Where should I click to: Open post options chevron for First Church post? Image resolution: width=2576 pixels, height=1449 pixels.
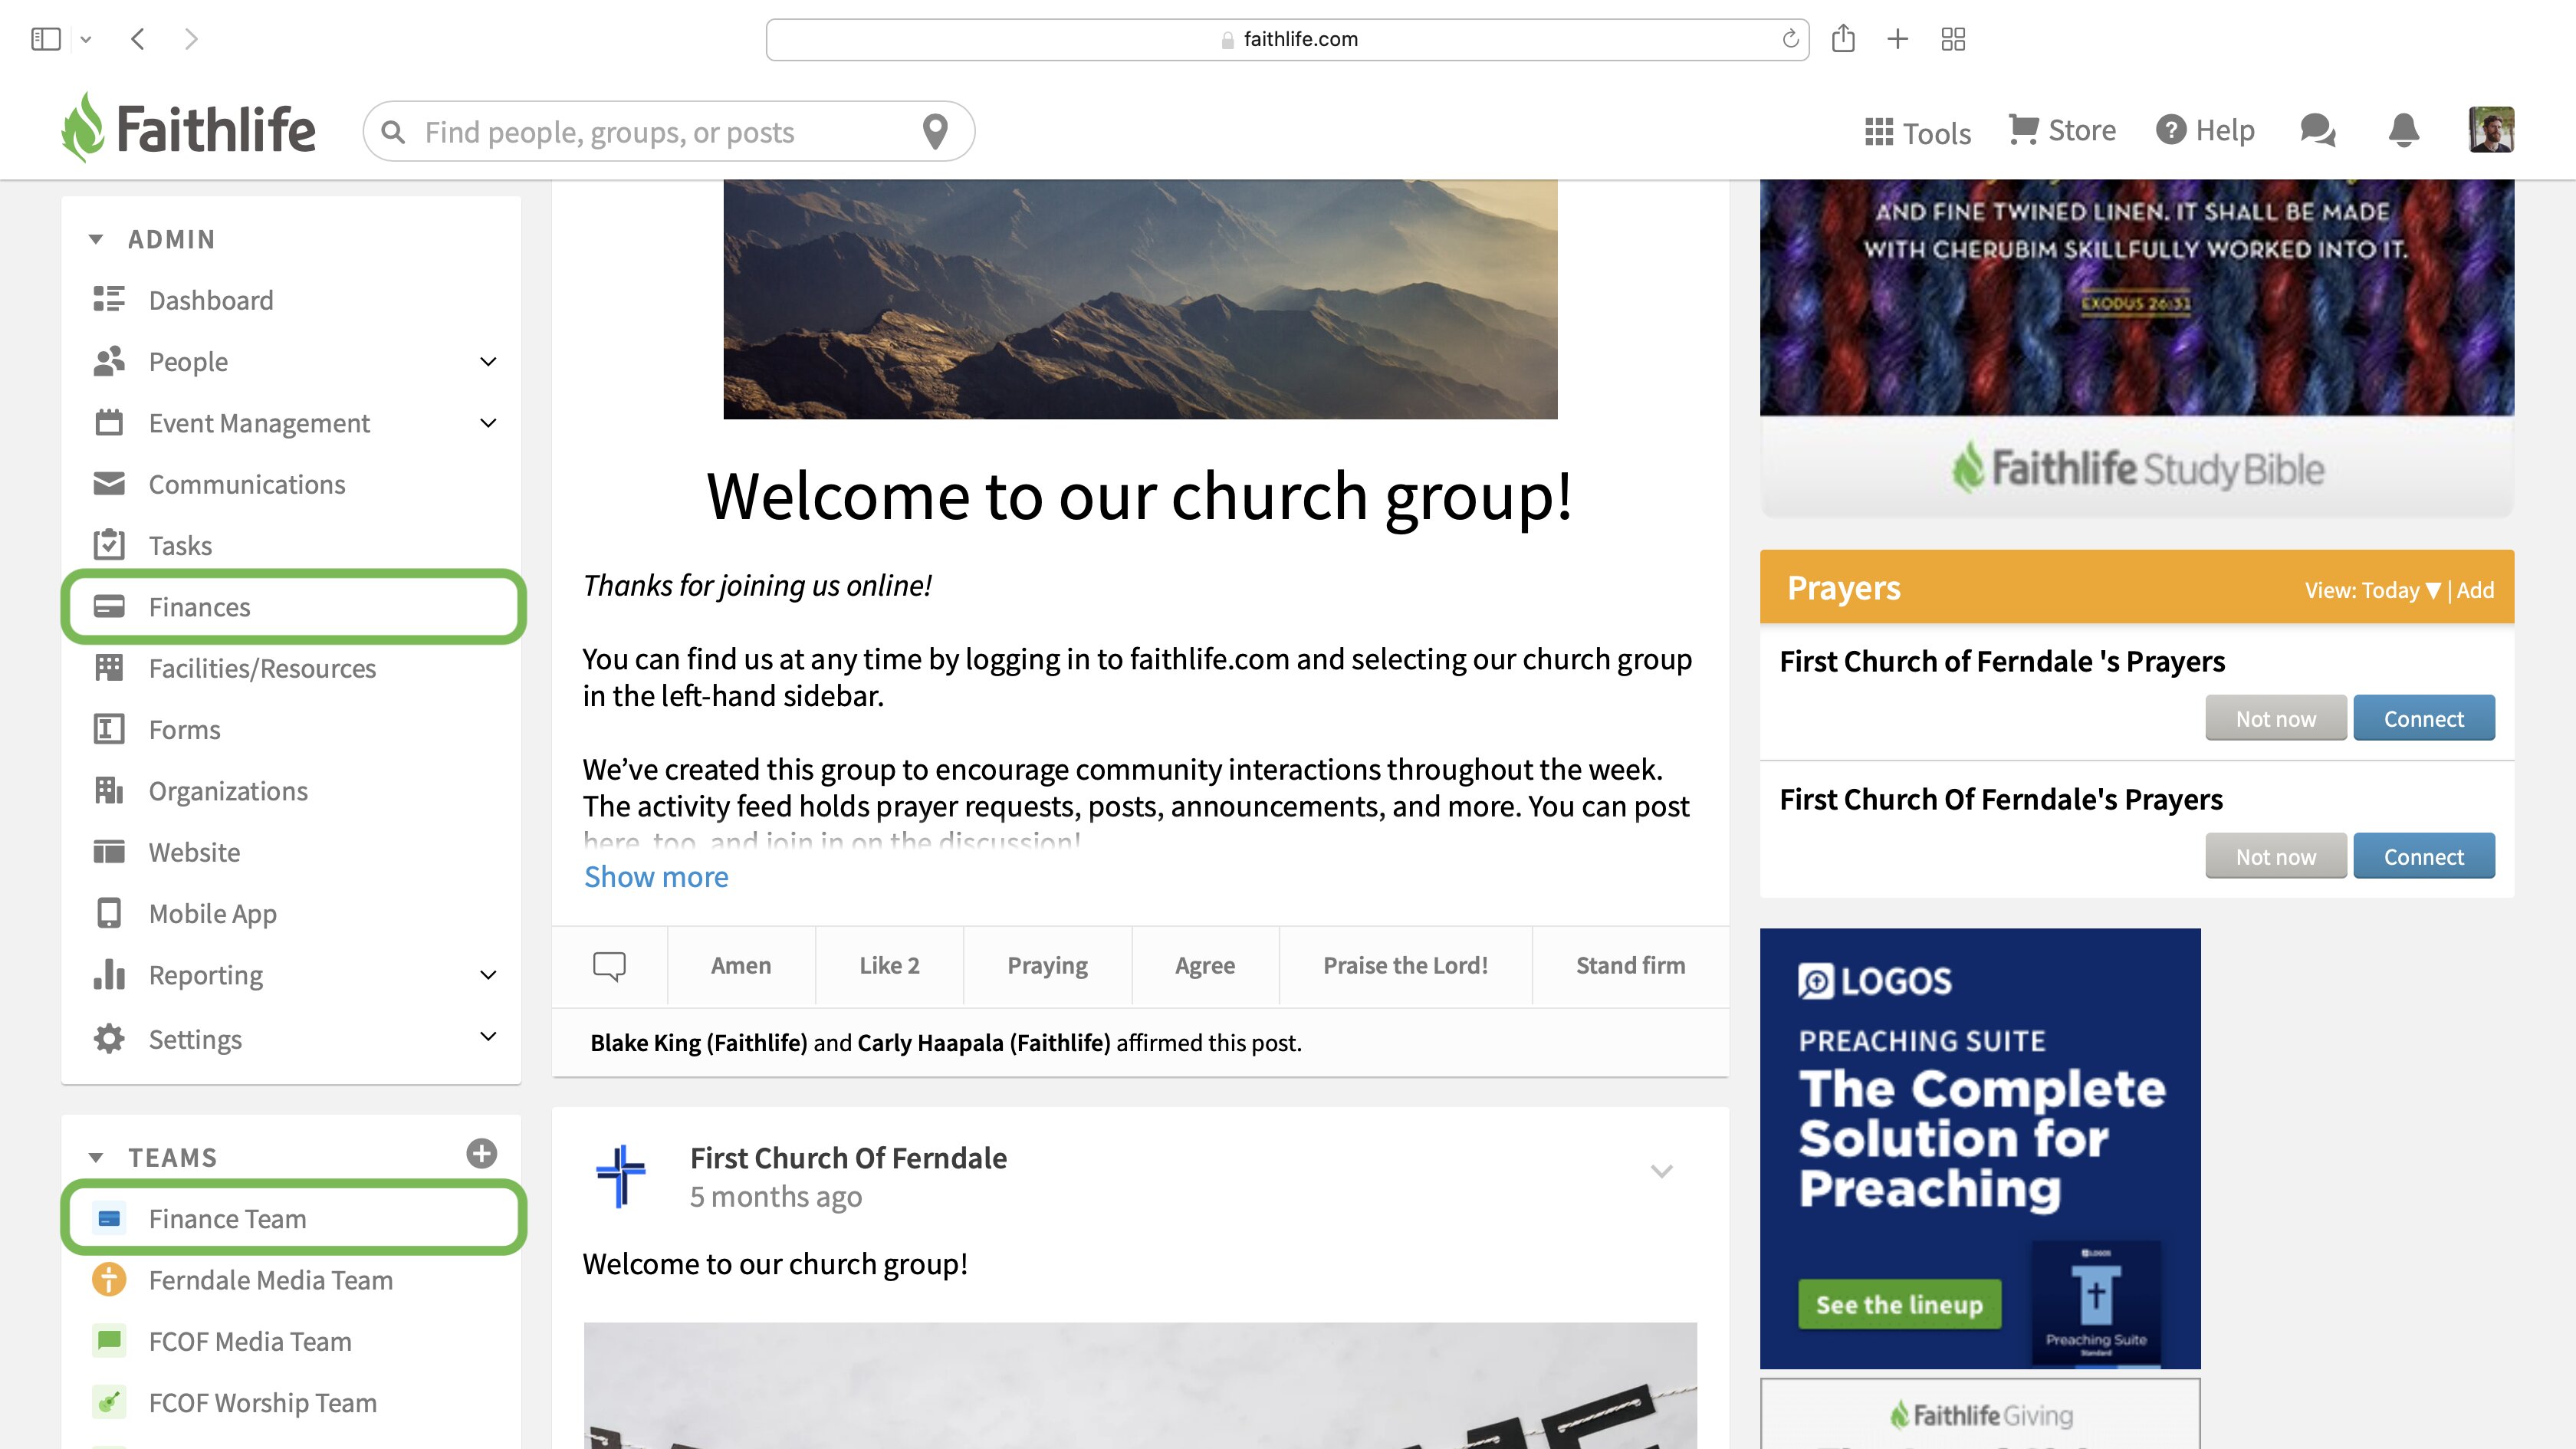pyautogui.click(x=1661, y=1170)
